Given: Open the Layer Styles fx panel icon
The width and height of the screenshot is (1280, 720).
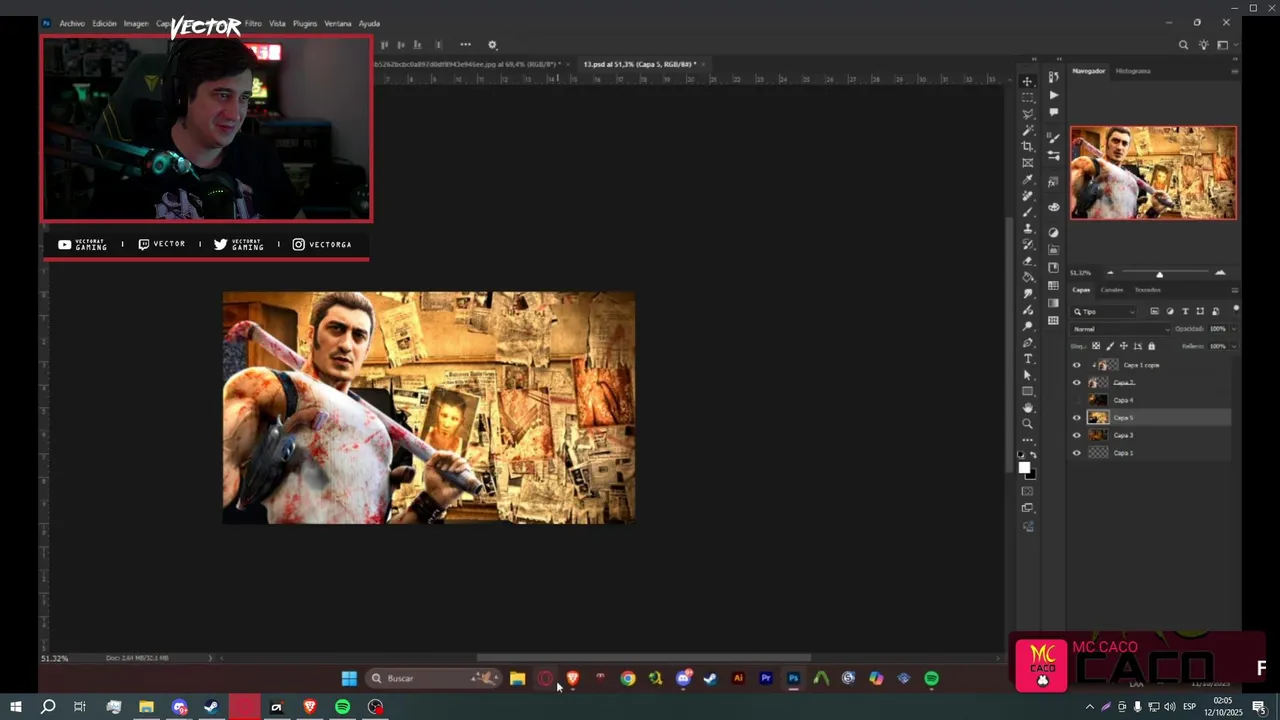Looking at the screenshot, I should (x=1053, y=182).
